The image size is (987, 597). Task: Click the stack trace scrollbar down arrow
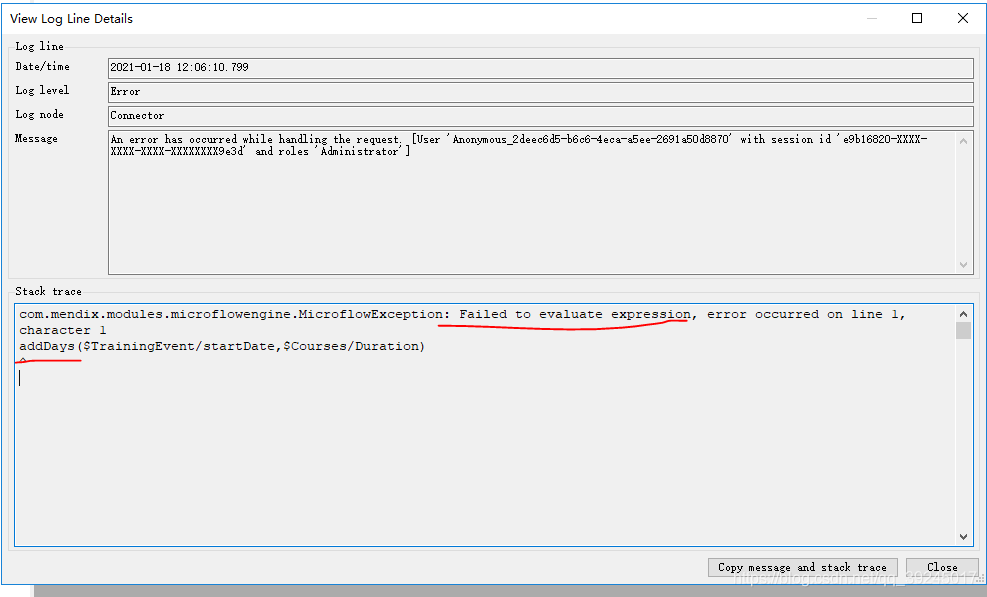tap(963, 537)
